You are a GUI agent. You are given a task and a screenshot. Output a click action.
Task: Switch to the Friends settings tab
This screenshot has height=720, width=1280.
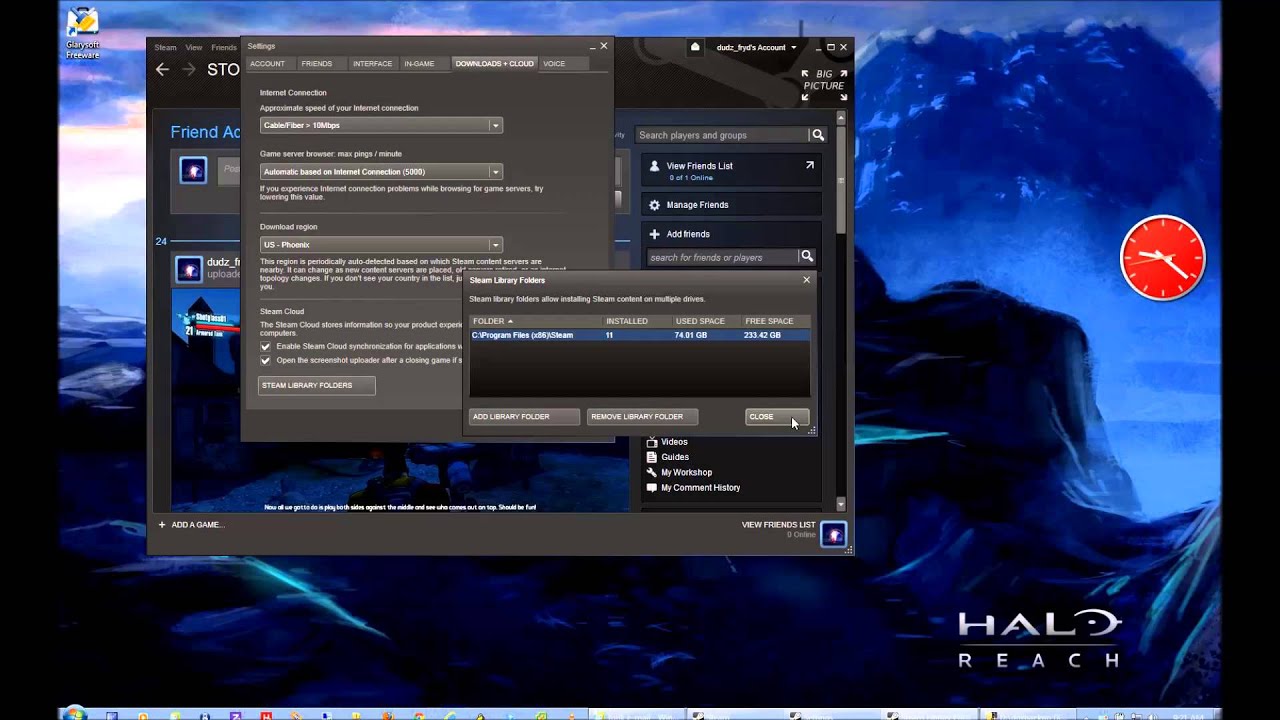[316, 63]
